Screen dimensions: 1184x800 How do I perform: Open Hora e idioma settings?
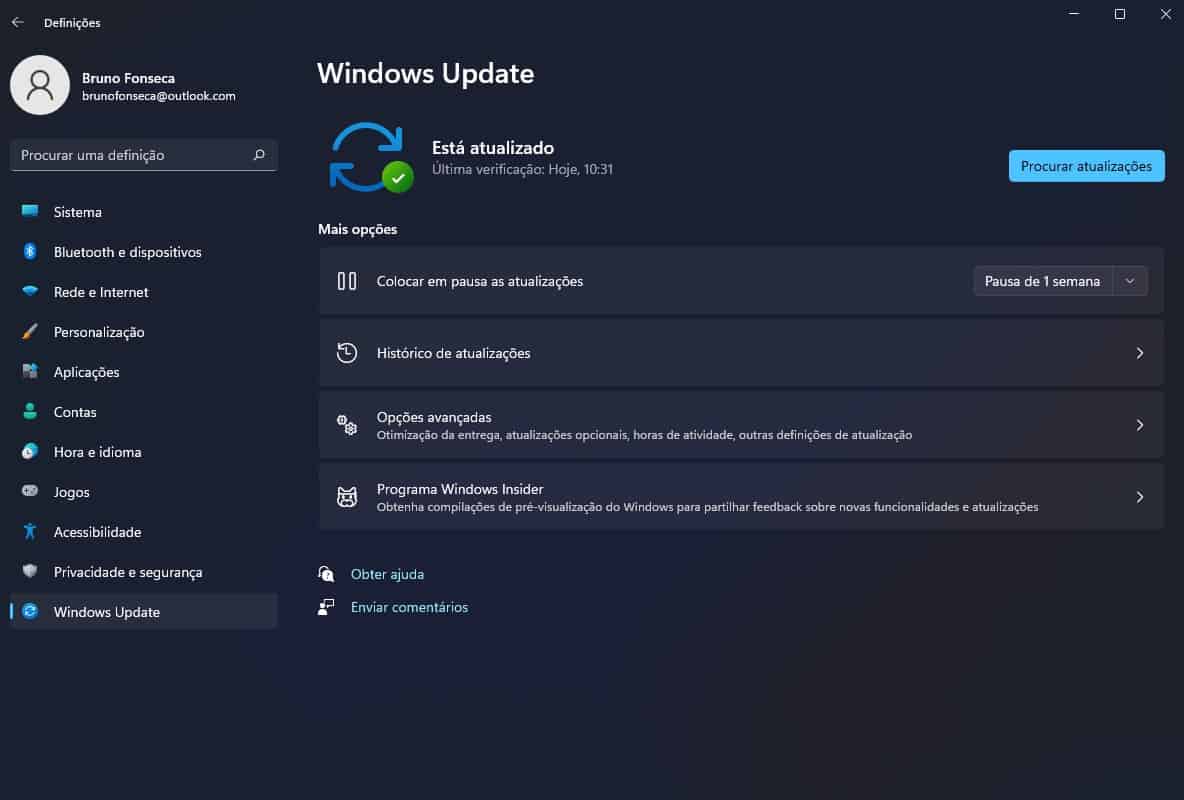point(143,453)
